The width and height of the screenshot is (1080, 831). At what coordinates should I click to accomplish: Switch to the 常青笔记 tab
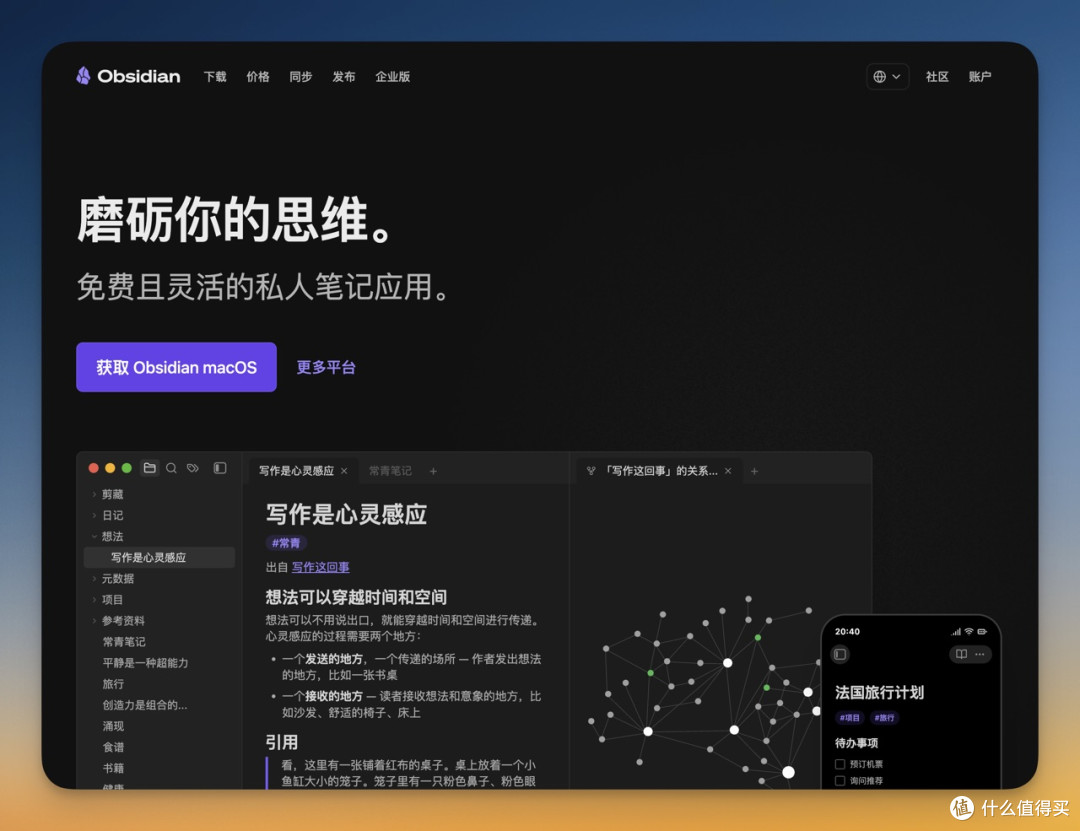point(390,471)
